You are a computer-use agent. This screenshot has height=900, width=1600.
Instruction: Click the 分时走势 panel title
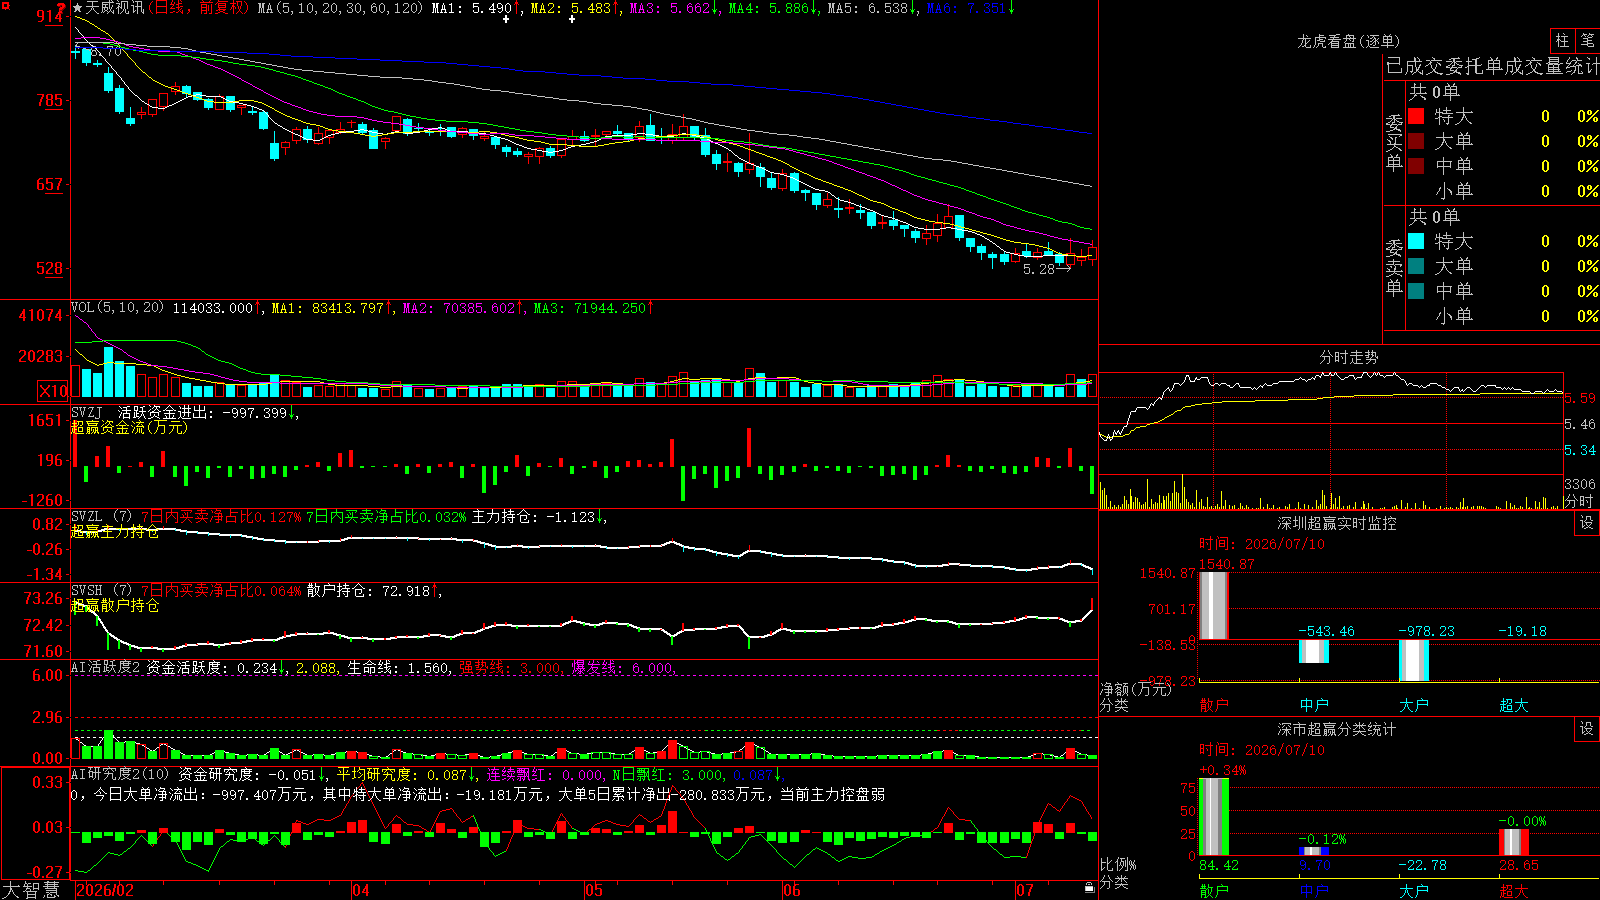[x=1349, y=357]
